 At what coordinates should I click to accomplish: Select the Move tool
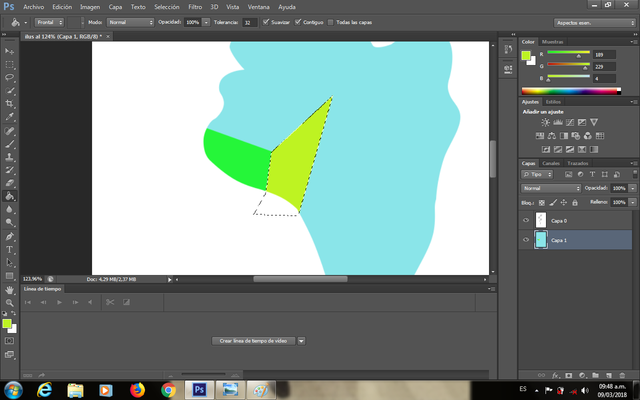click(x=10, y=50)
